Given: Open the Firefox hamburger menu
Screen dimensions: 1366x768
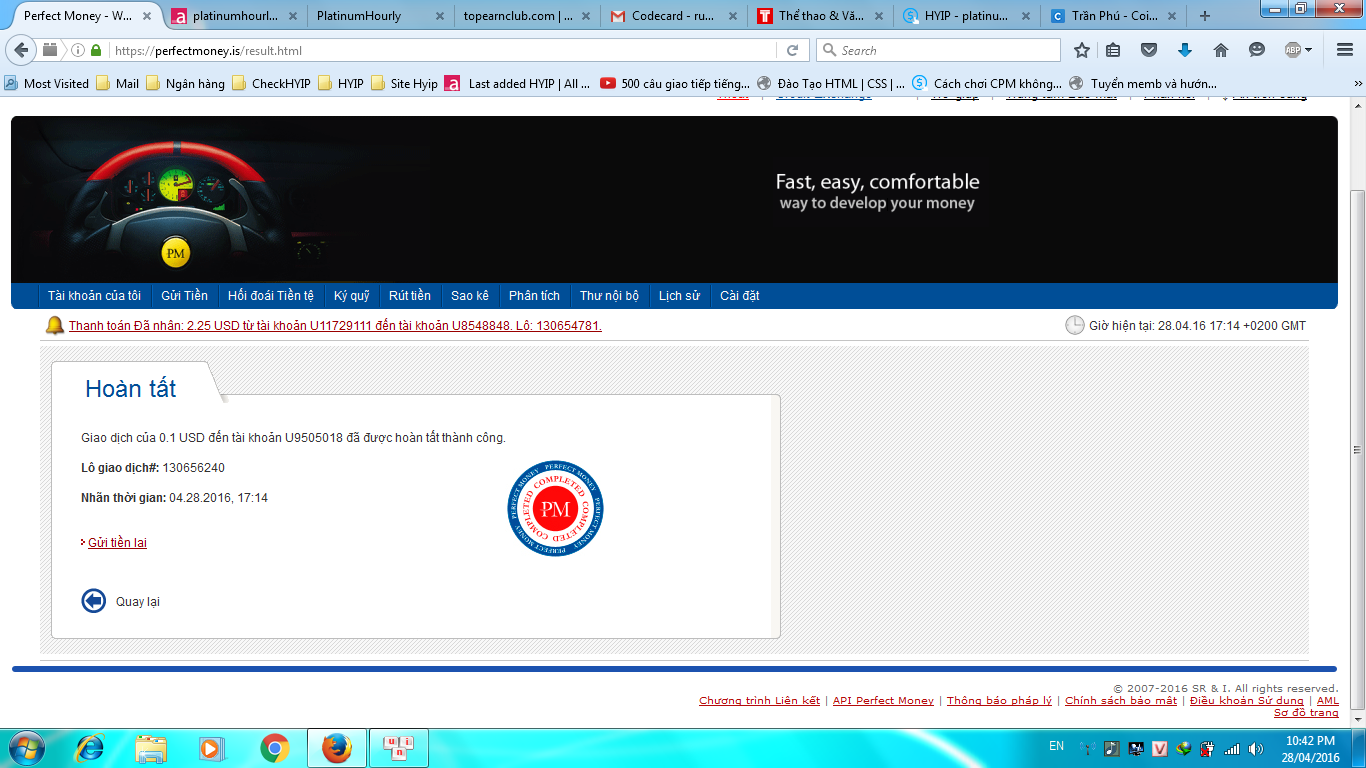Looking at the screenshot, I should click(1343, 50).
